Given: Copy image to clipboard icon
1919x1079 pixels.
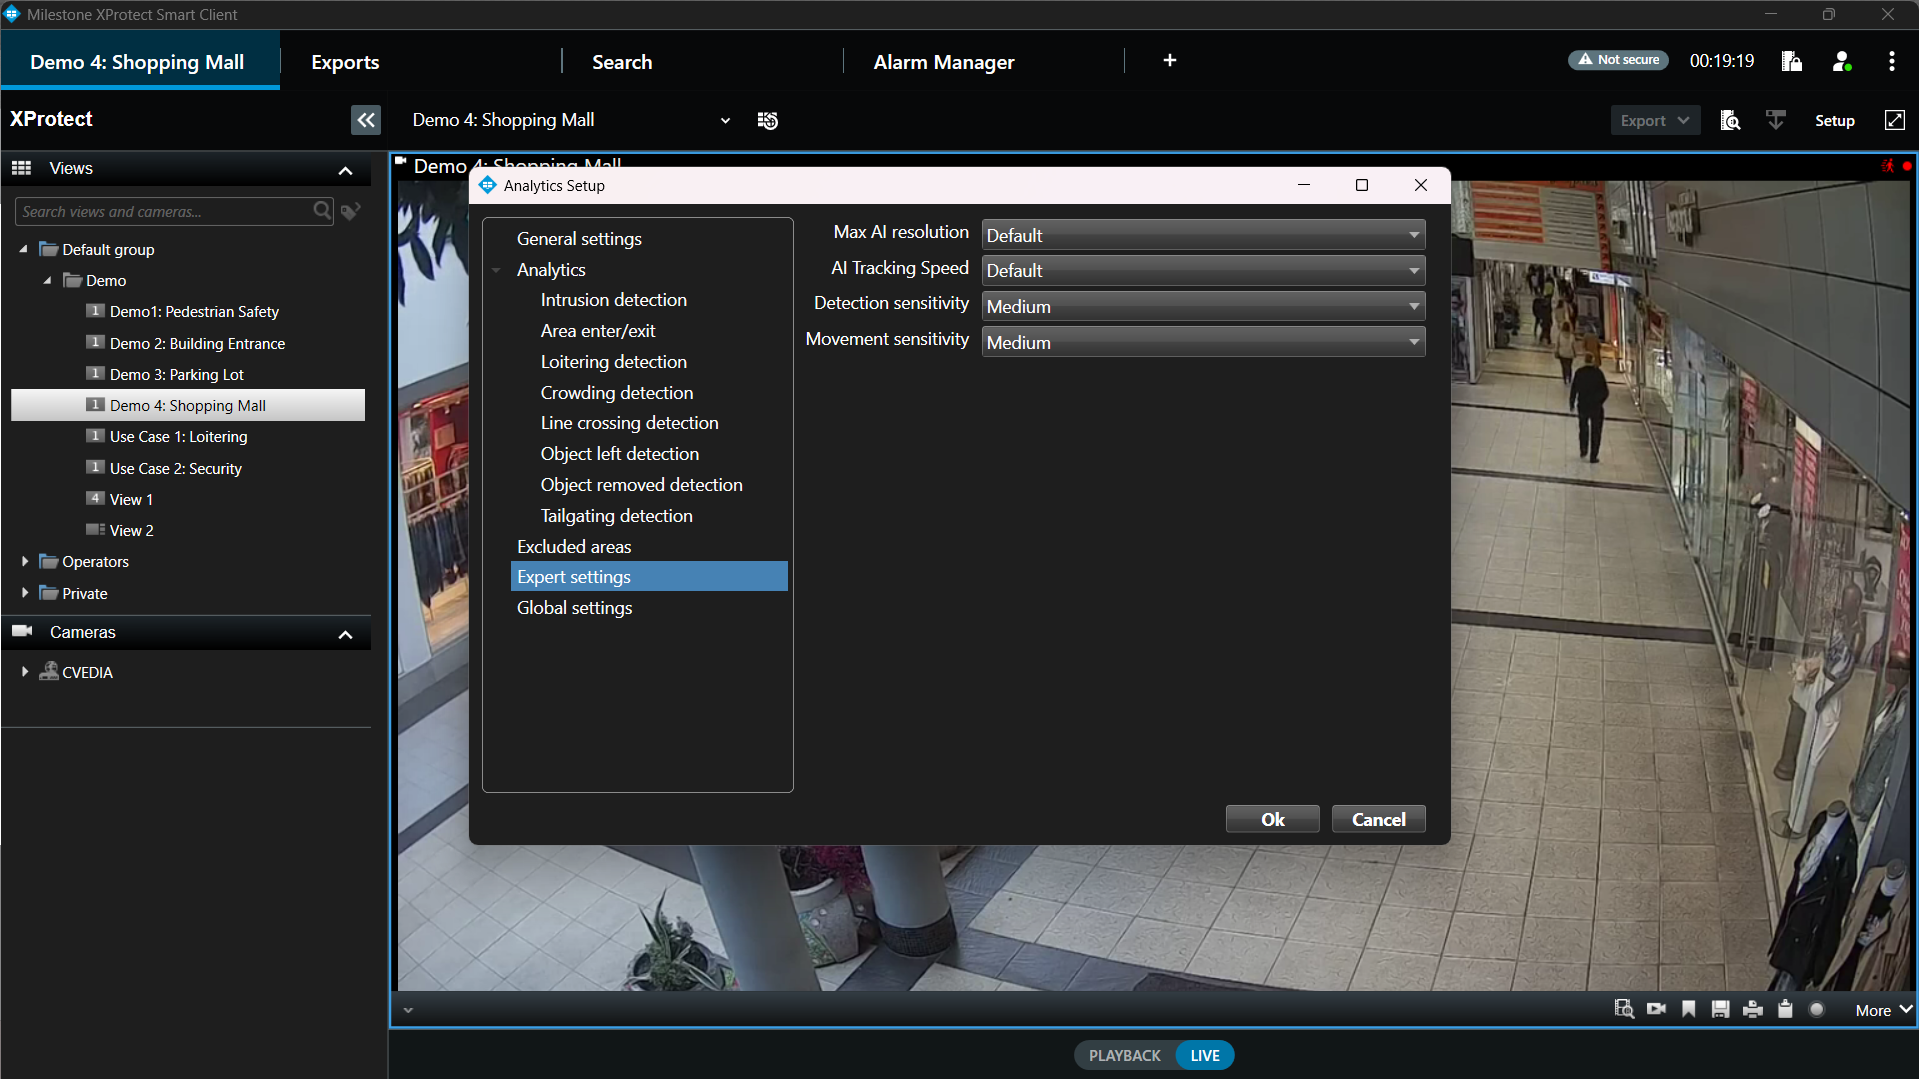Looking at the screenshot, I should click(1785, 1009).
